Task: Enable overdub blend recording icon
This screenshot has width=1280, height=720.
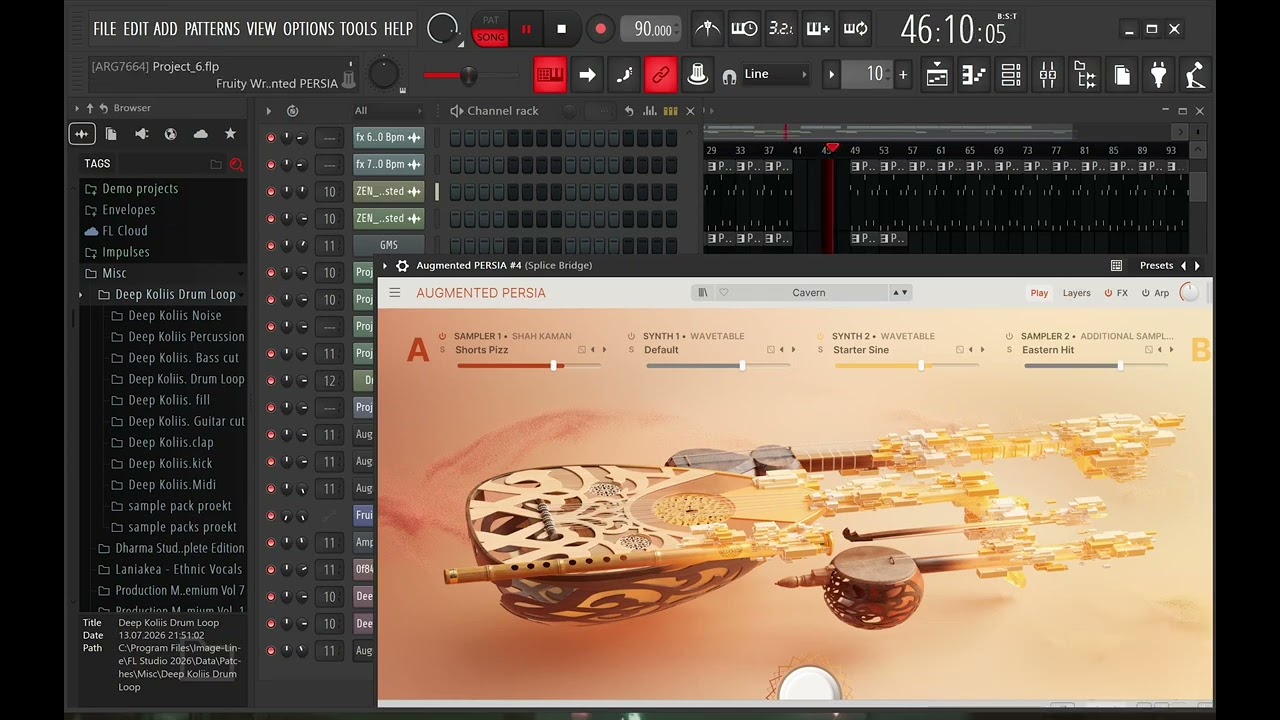Action: coord(818,29)
